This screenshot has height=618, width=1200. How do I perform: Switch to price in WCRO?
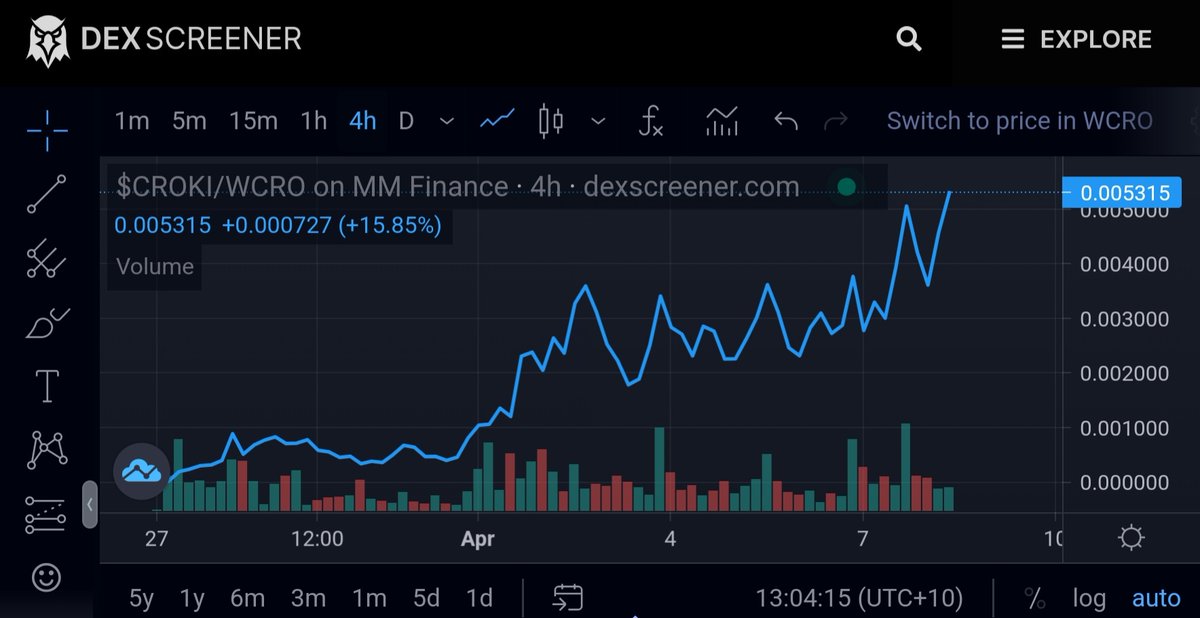click(x=1019, y=121)
